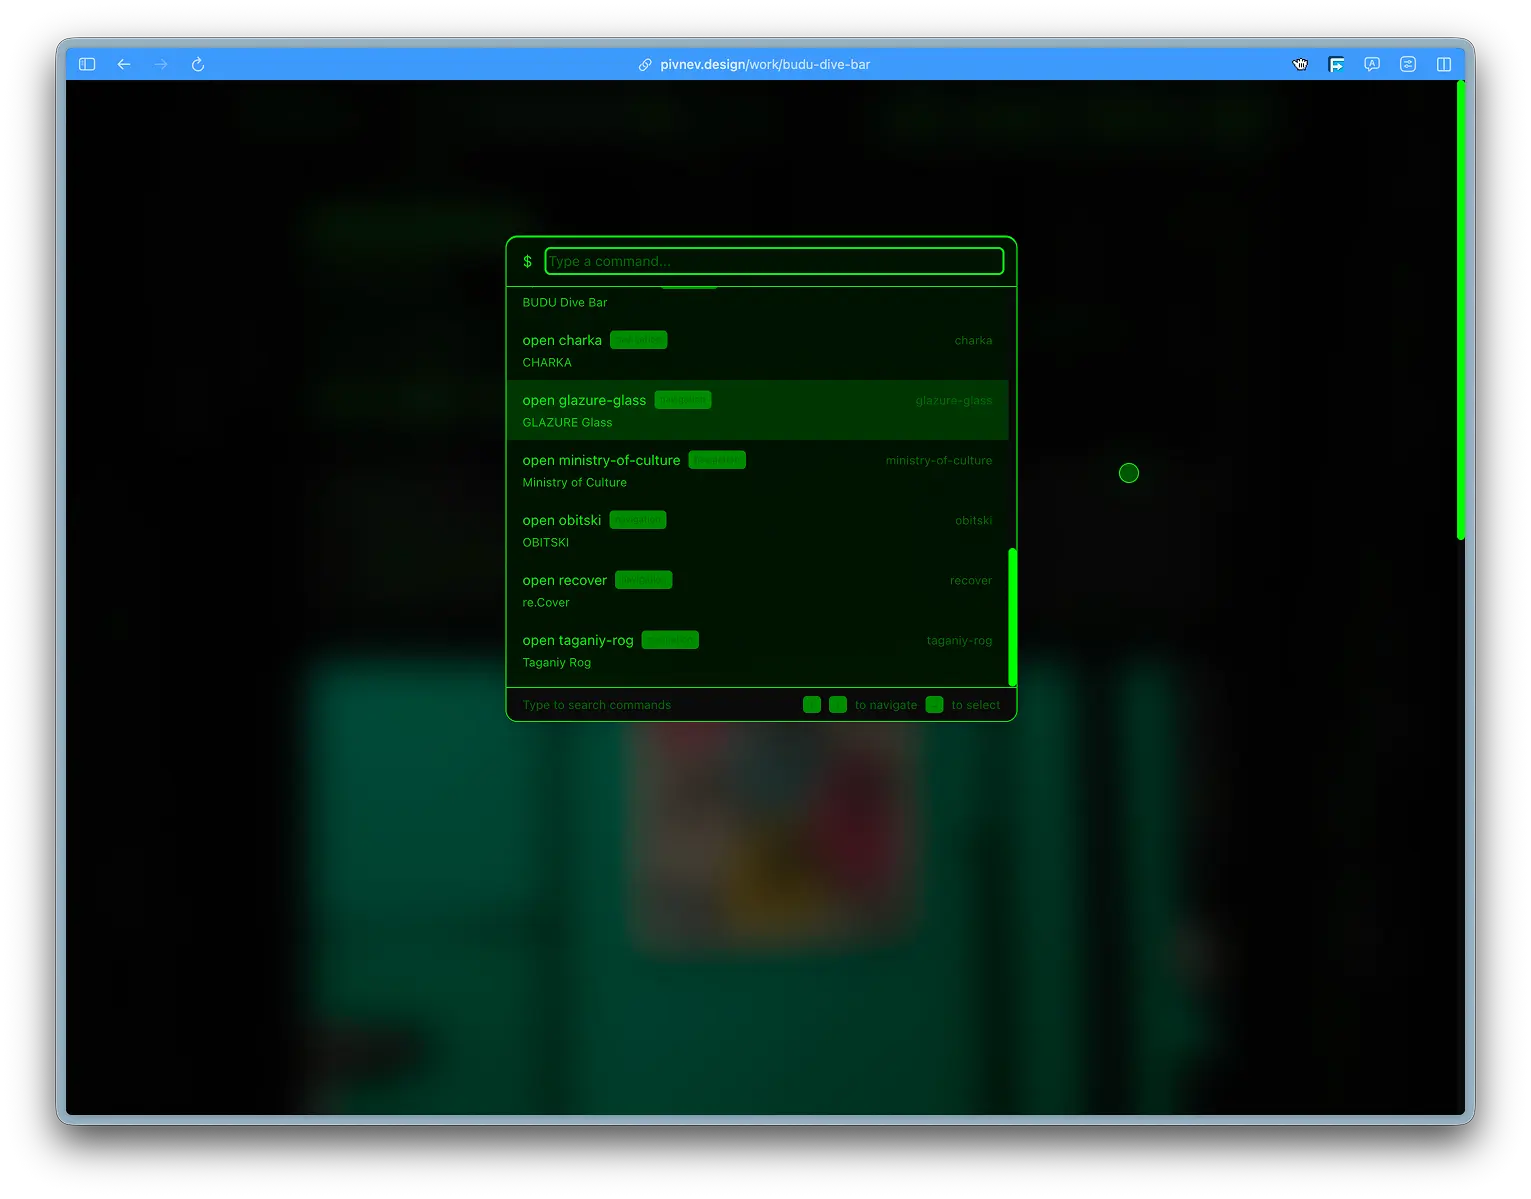The width and height of the screenshot is (1531, 1199).
Task: Go back using the left arrow
Action: tap(124, 64)
